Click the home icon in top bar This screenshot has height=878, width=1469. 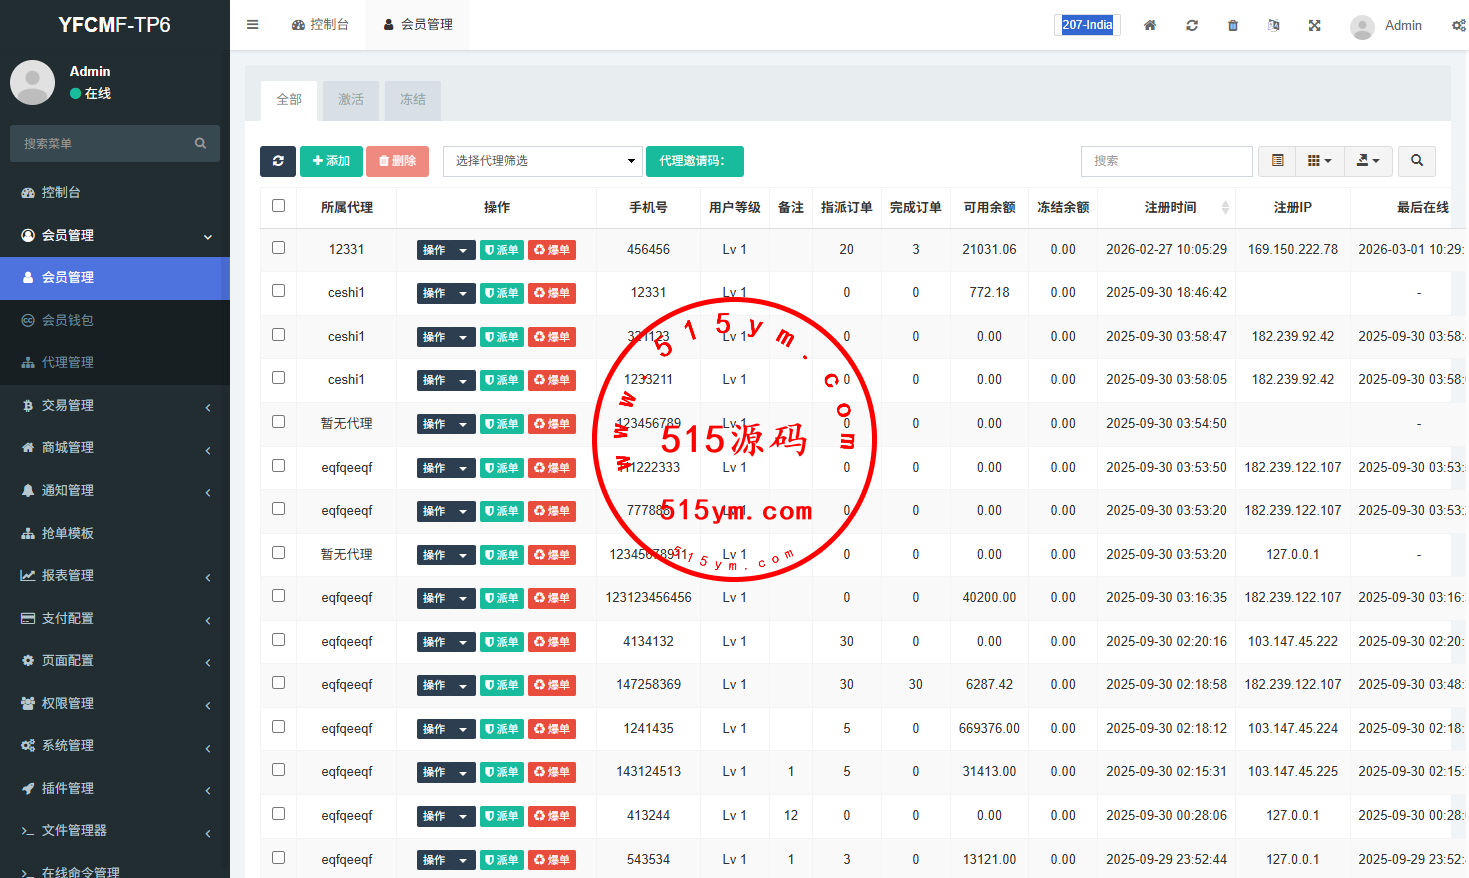pos(1150,25)
